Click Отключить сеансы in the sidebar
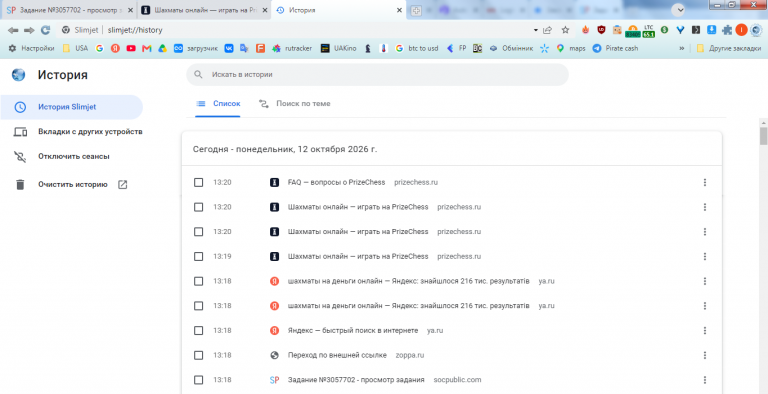This screenshot has width=768, height=394. click(61, 156)
